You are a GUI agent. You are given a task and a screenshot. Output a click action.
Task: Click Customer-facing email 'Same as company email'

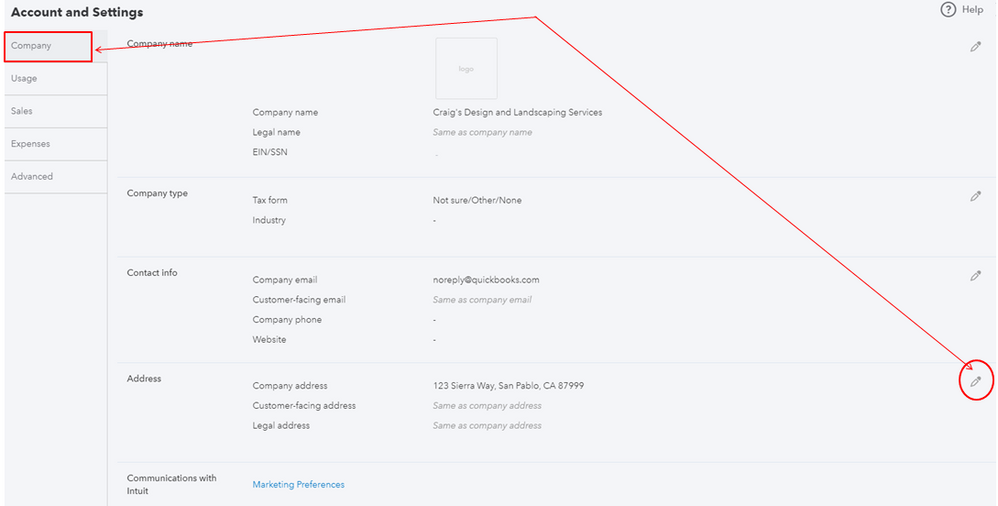click(482, 300)
